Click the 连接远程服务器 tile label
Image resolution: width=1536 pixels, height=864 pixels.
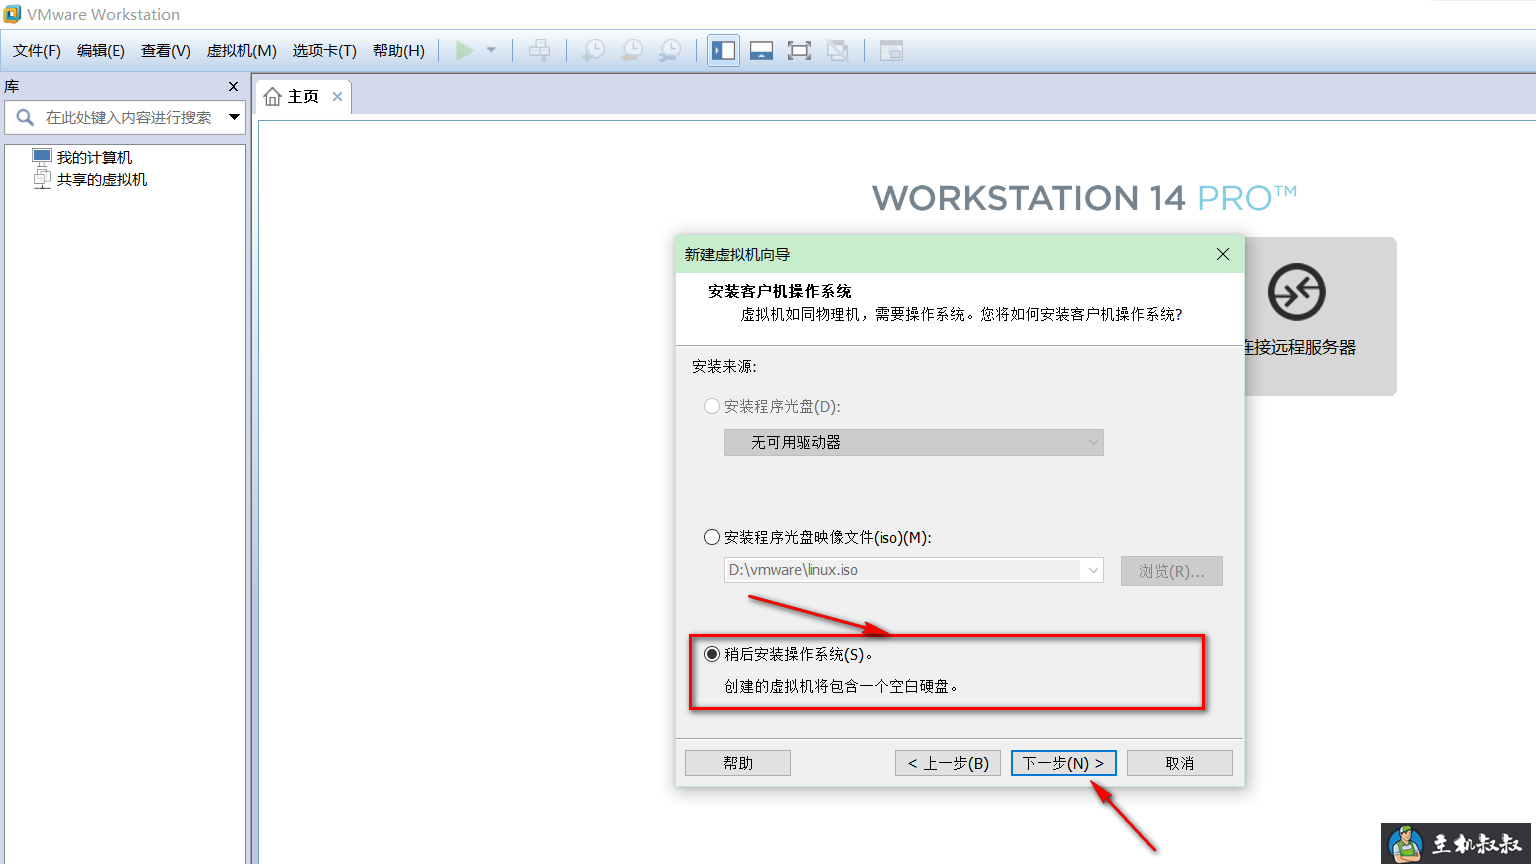click(1299, 347)
